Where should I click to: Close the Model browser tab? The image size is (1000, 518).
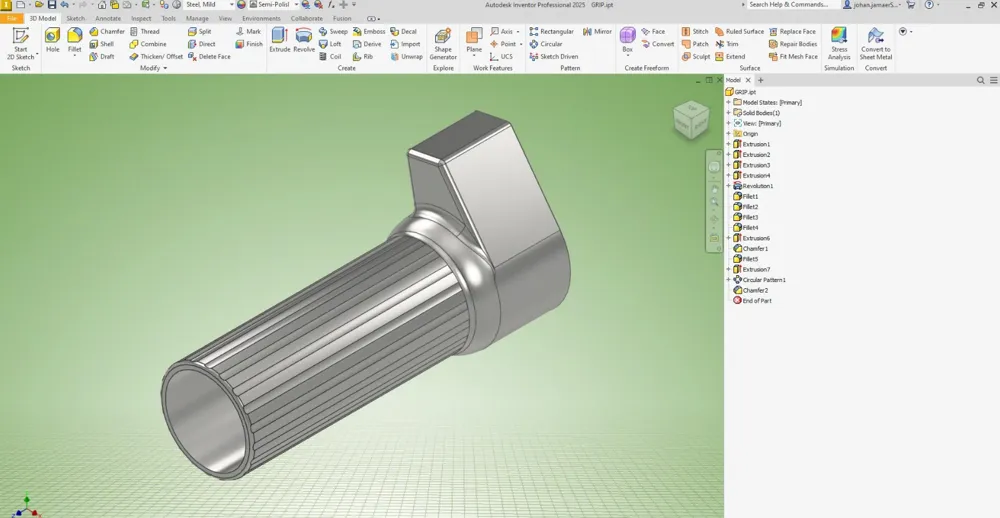748,80
